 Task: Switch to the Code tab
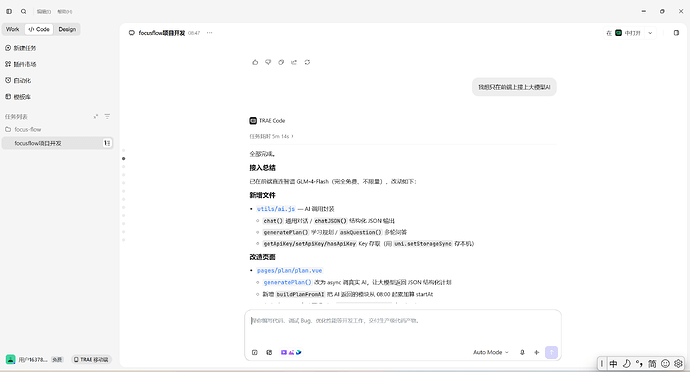point(39,29)
